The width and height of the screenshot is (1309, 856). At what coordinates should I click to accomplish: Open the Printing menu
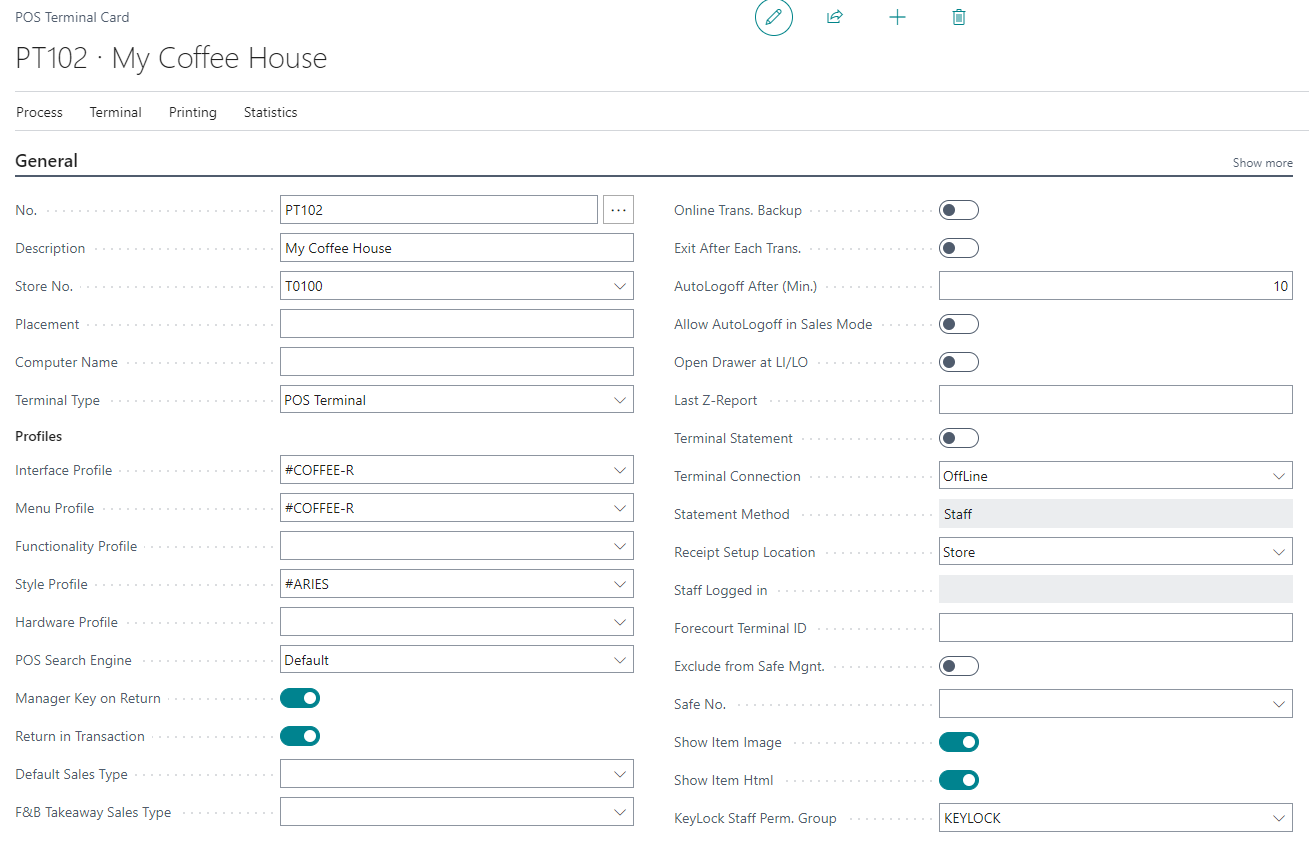(193, 112)
